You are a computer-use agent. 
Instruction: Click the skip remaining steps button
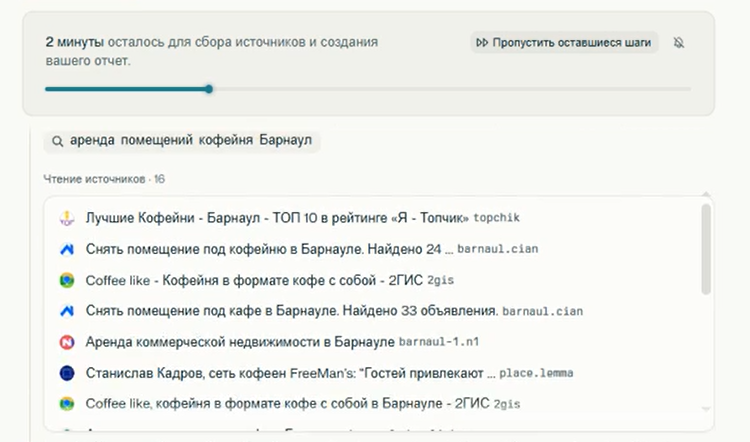pos(564,43)
